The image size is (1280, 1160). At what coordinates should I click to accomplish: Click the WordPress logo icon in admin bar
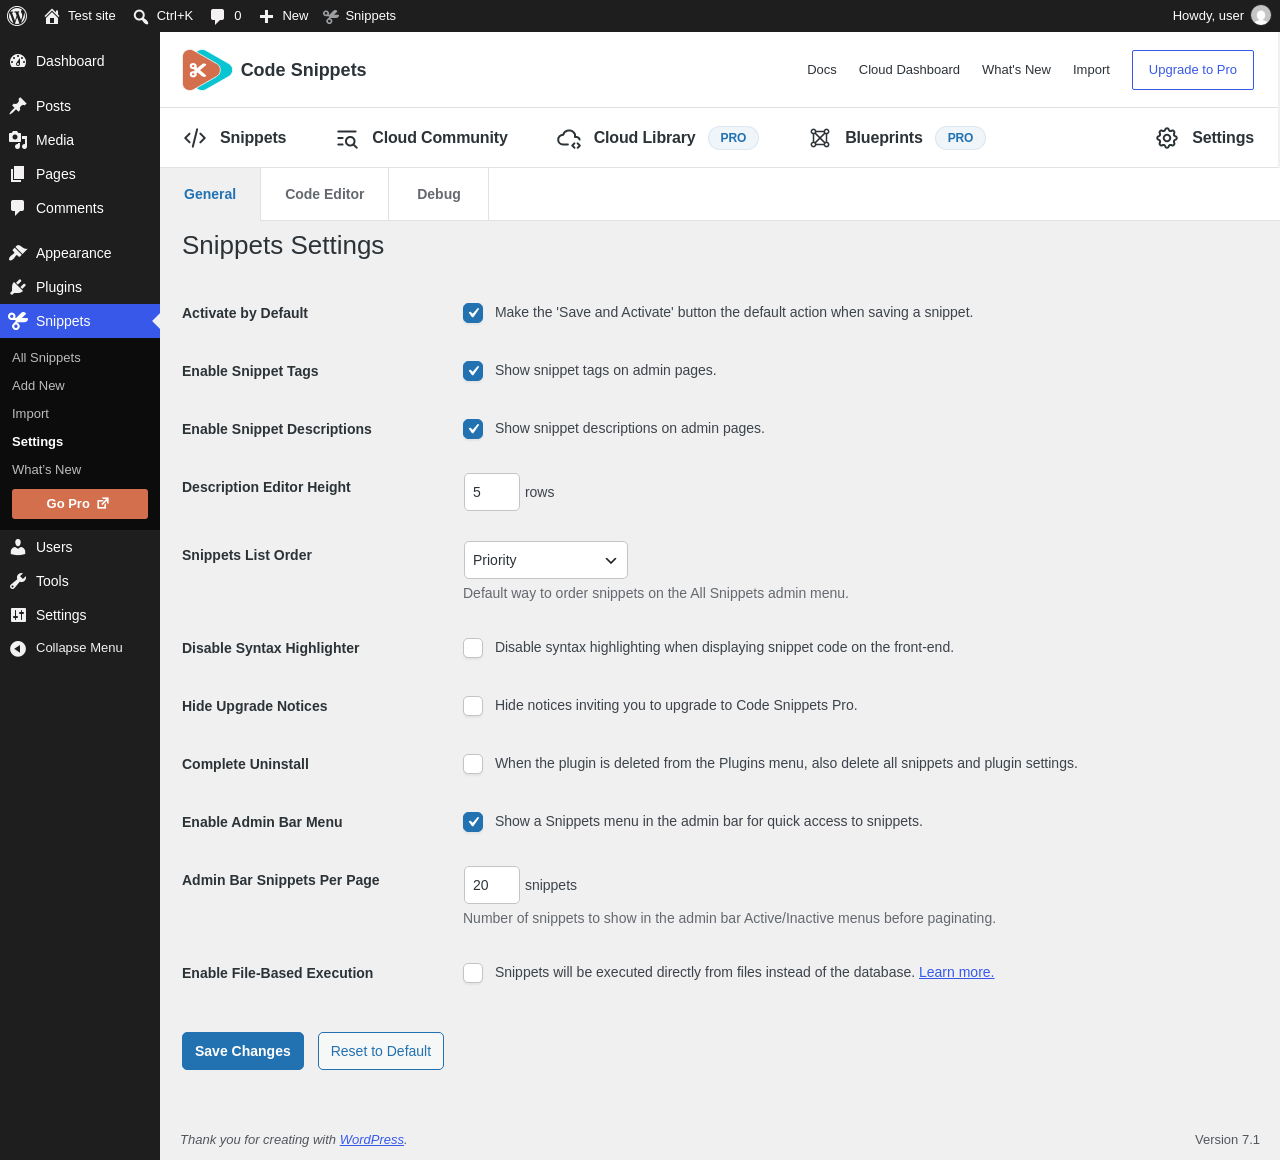[x=17, y=16]
